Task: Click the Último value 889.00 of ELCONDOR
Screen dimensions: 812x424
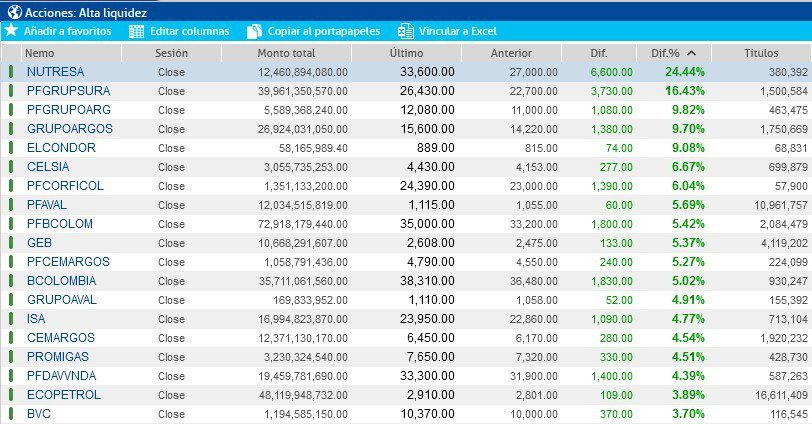Action: click(x=436, y=148)
